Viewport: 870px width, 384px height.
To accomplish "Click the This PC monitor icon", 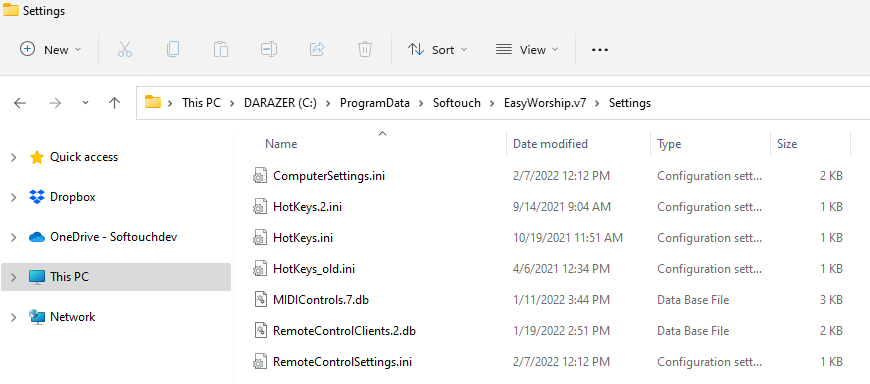I will 37,277.
